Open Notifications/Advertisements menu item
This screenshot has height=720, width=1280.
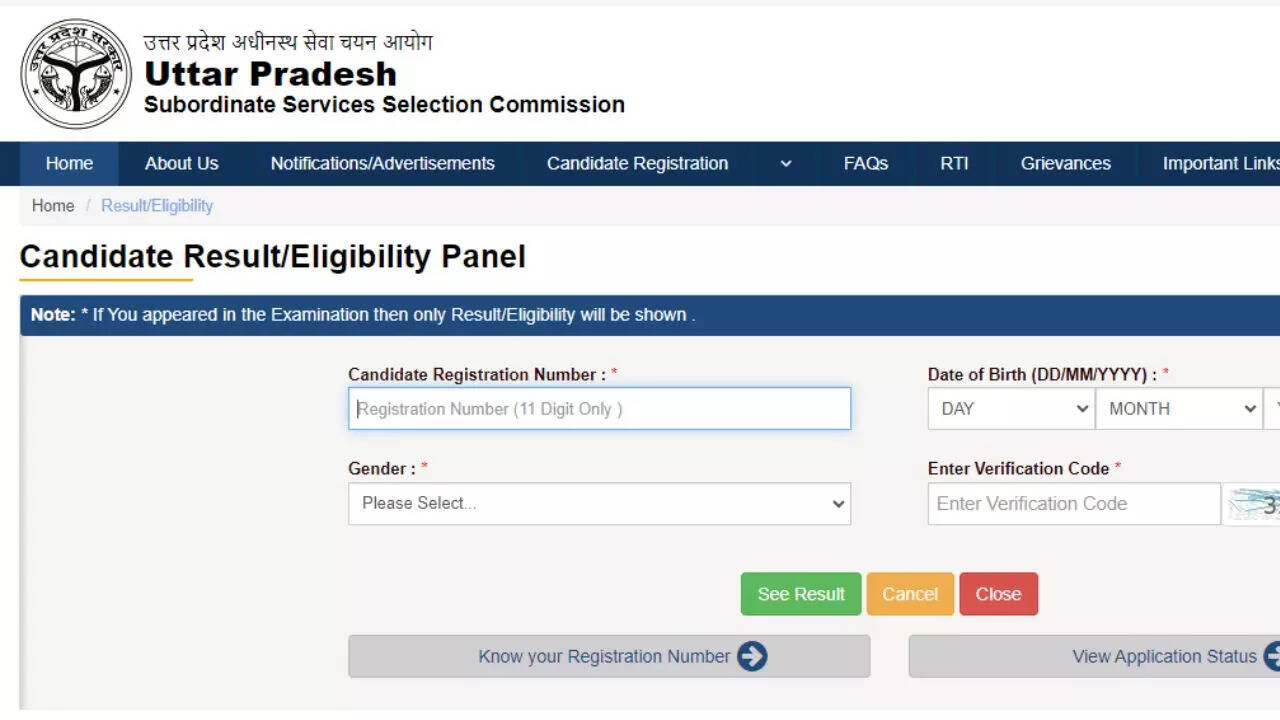pos(382,164)
